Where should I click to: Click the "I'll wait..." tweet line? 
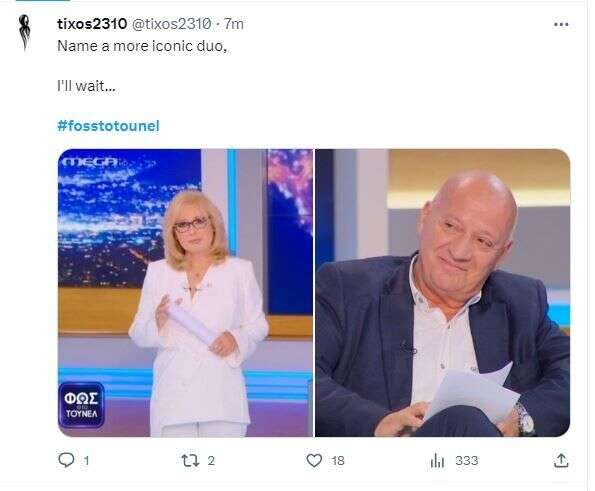click(86, 86)
